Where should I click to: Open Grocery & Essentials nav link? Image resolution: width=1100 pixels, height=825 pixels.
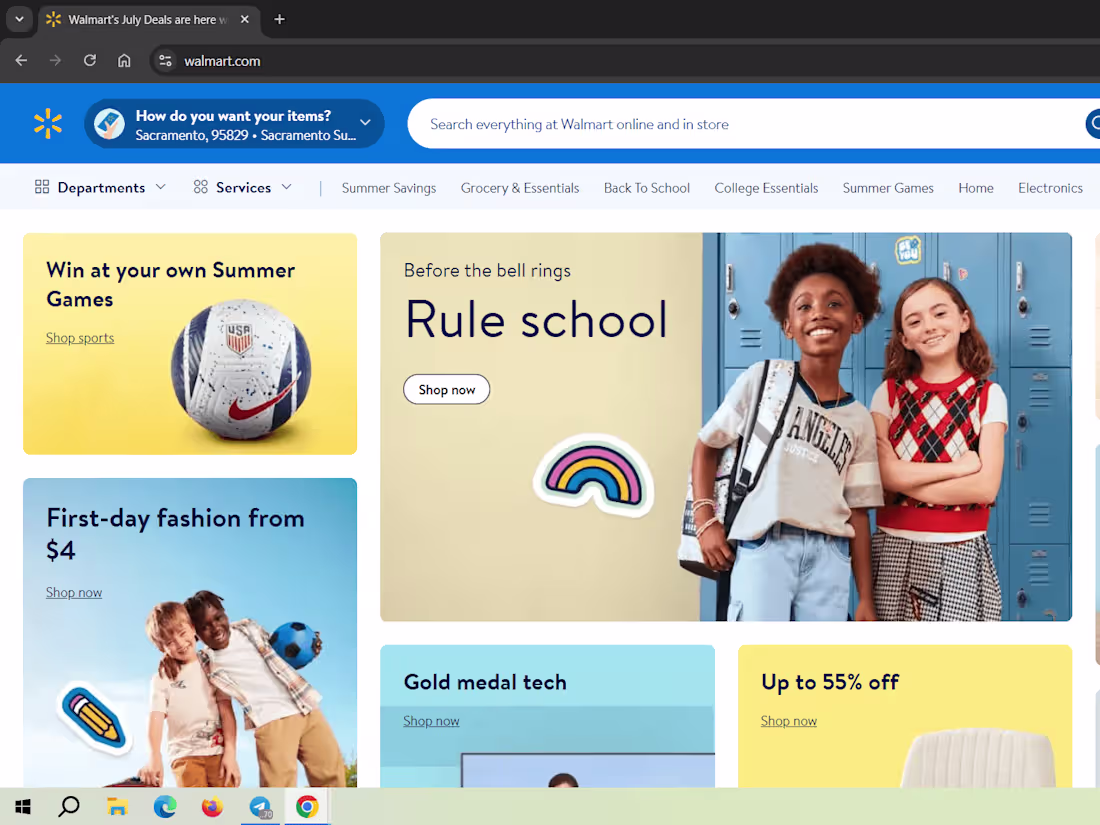pos(520,188)
